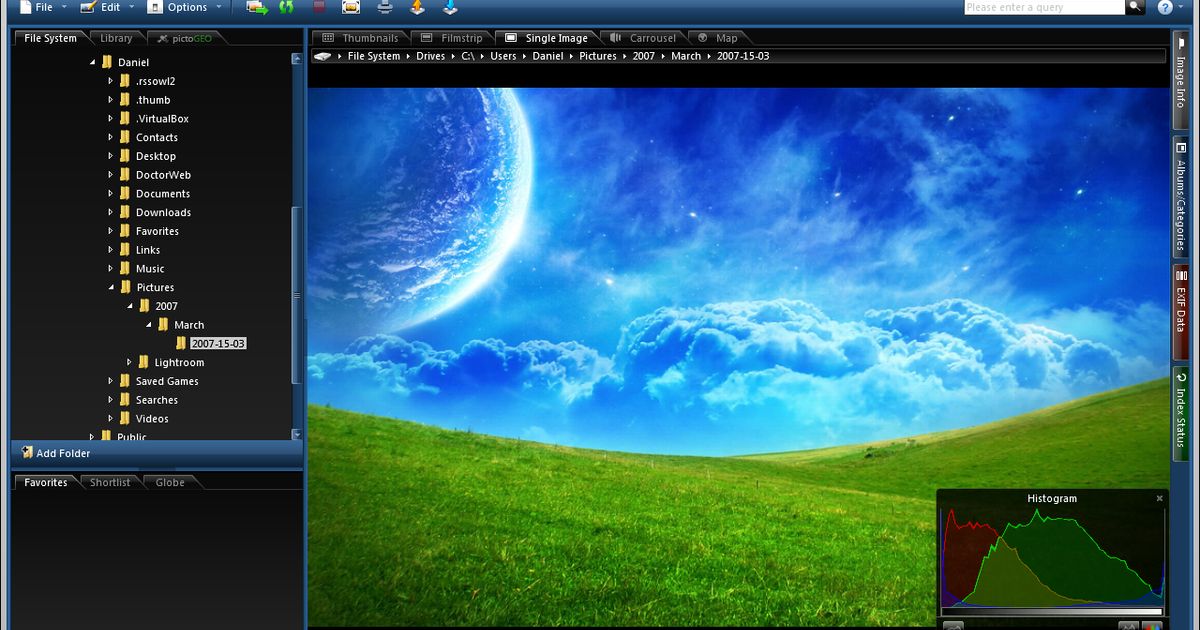Screen dimensions: 1200x630
Task: Collapse the 2007 folder
Action: click(130, 306)
